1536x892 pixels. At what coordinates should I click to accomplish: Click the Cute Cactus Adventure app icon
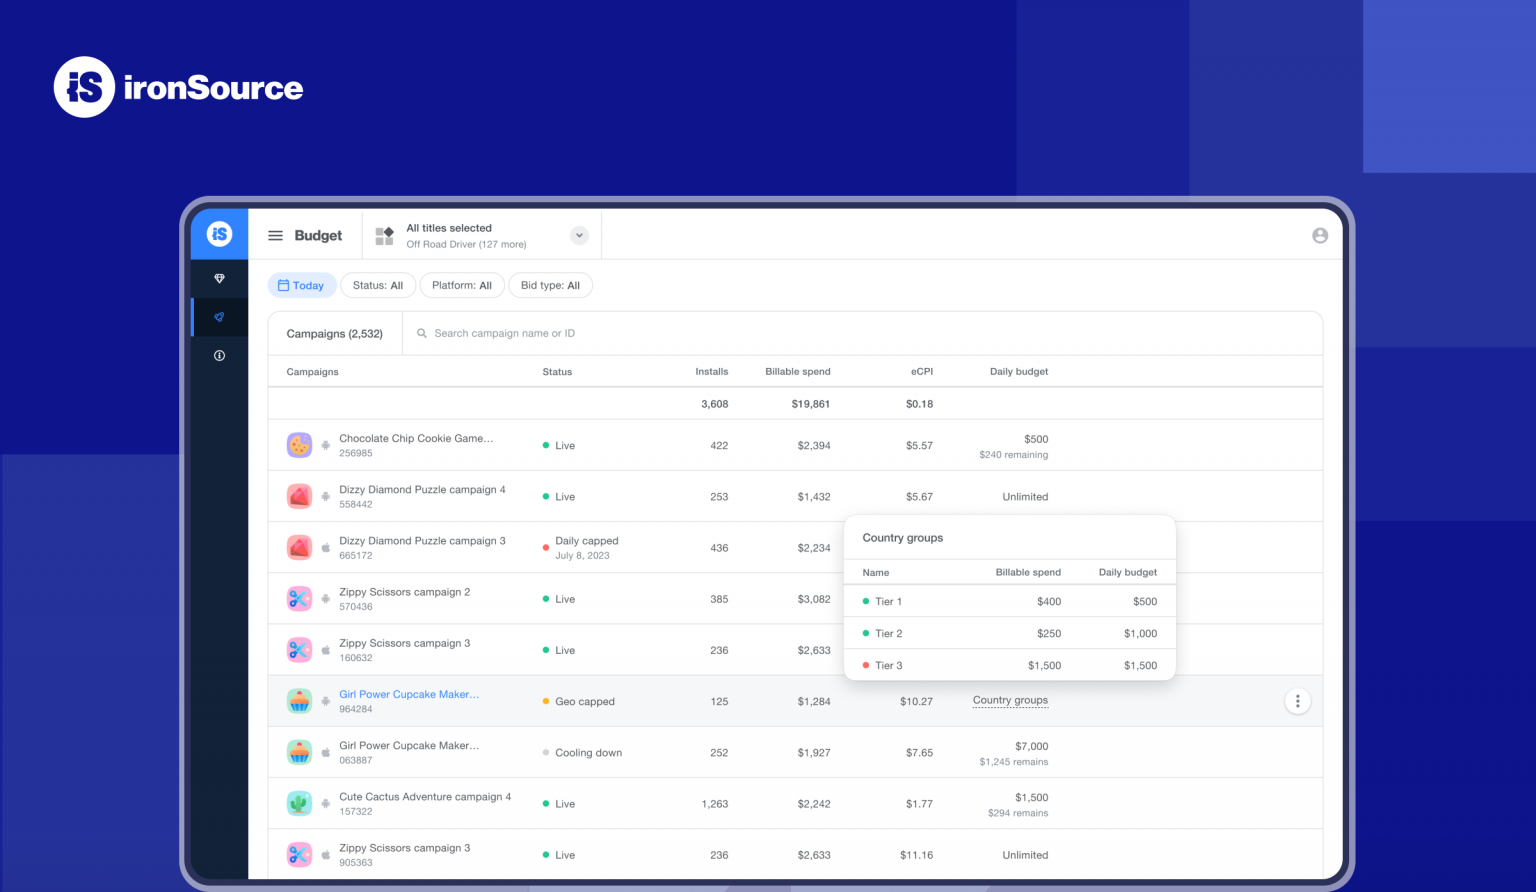(299, 802)
